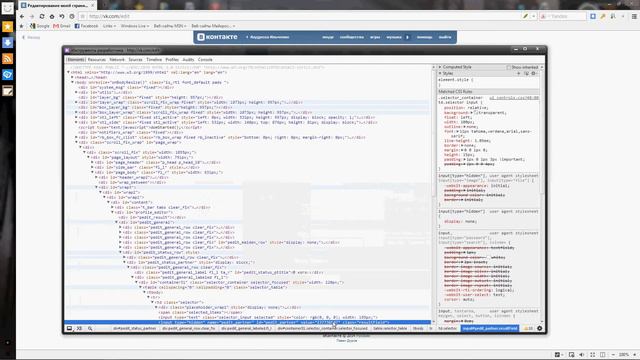Select the browser tab with VK page
Image resolution: width=640 pixels, height=360 pixels.
point(57,5)
